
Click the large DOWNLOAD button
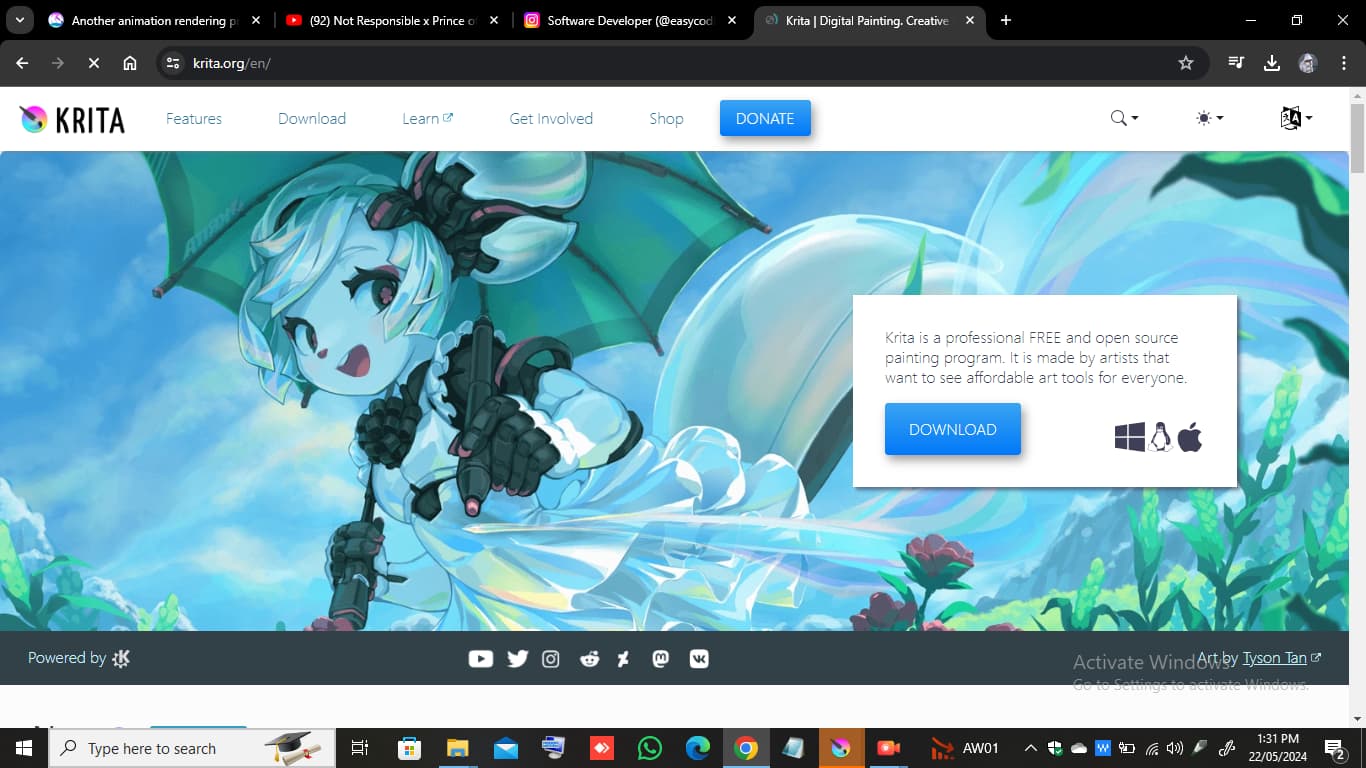[x=953, y=429]
